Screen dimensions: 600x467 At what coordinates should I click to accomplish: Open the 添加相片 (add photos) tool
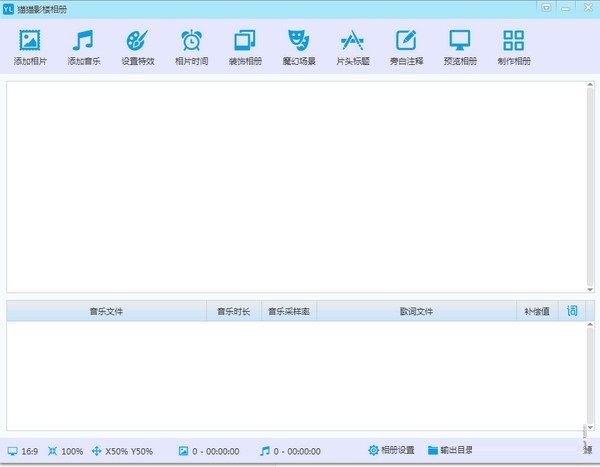pos(30,47)
